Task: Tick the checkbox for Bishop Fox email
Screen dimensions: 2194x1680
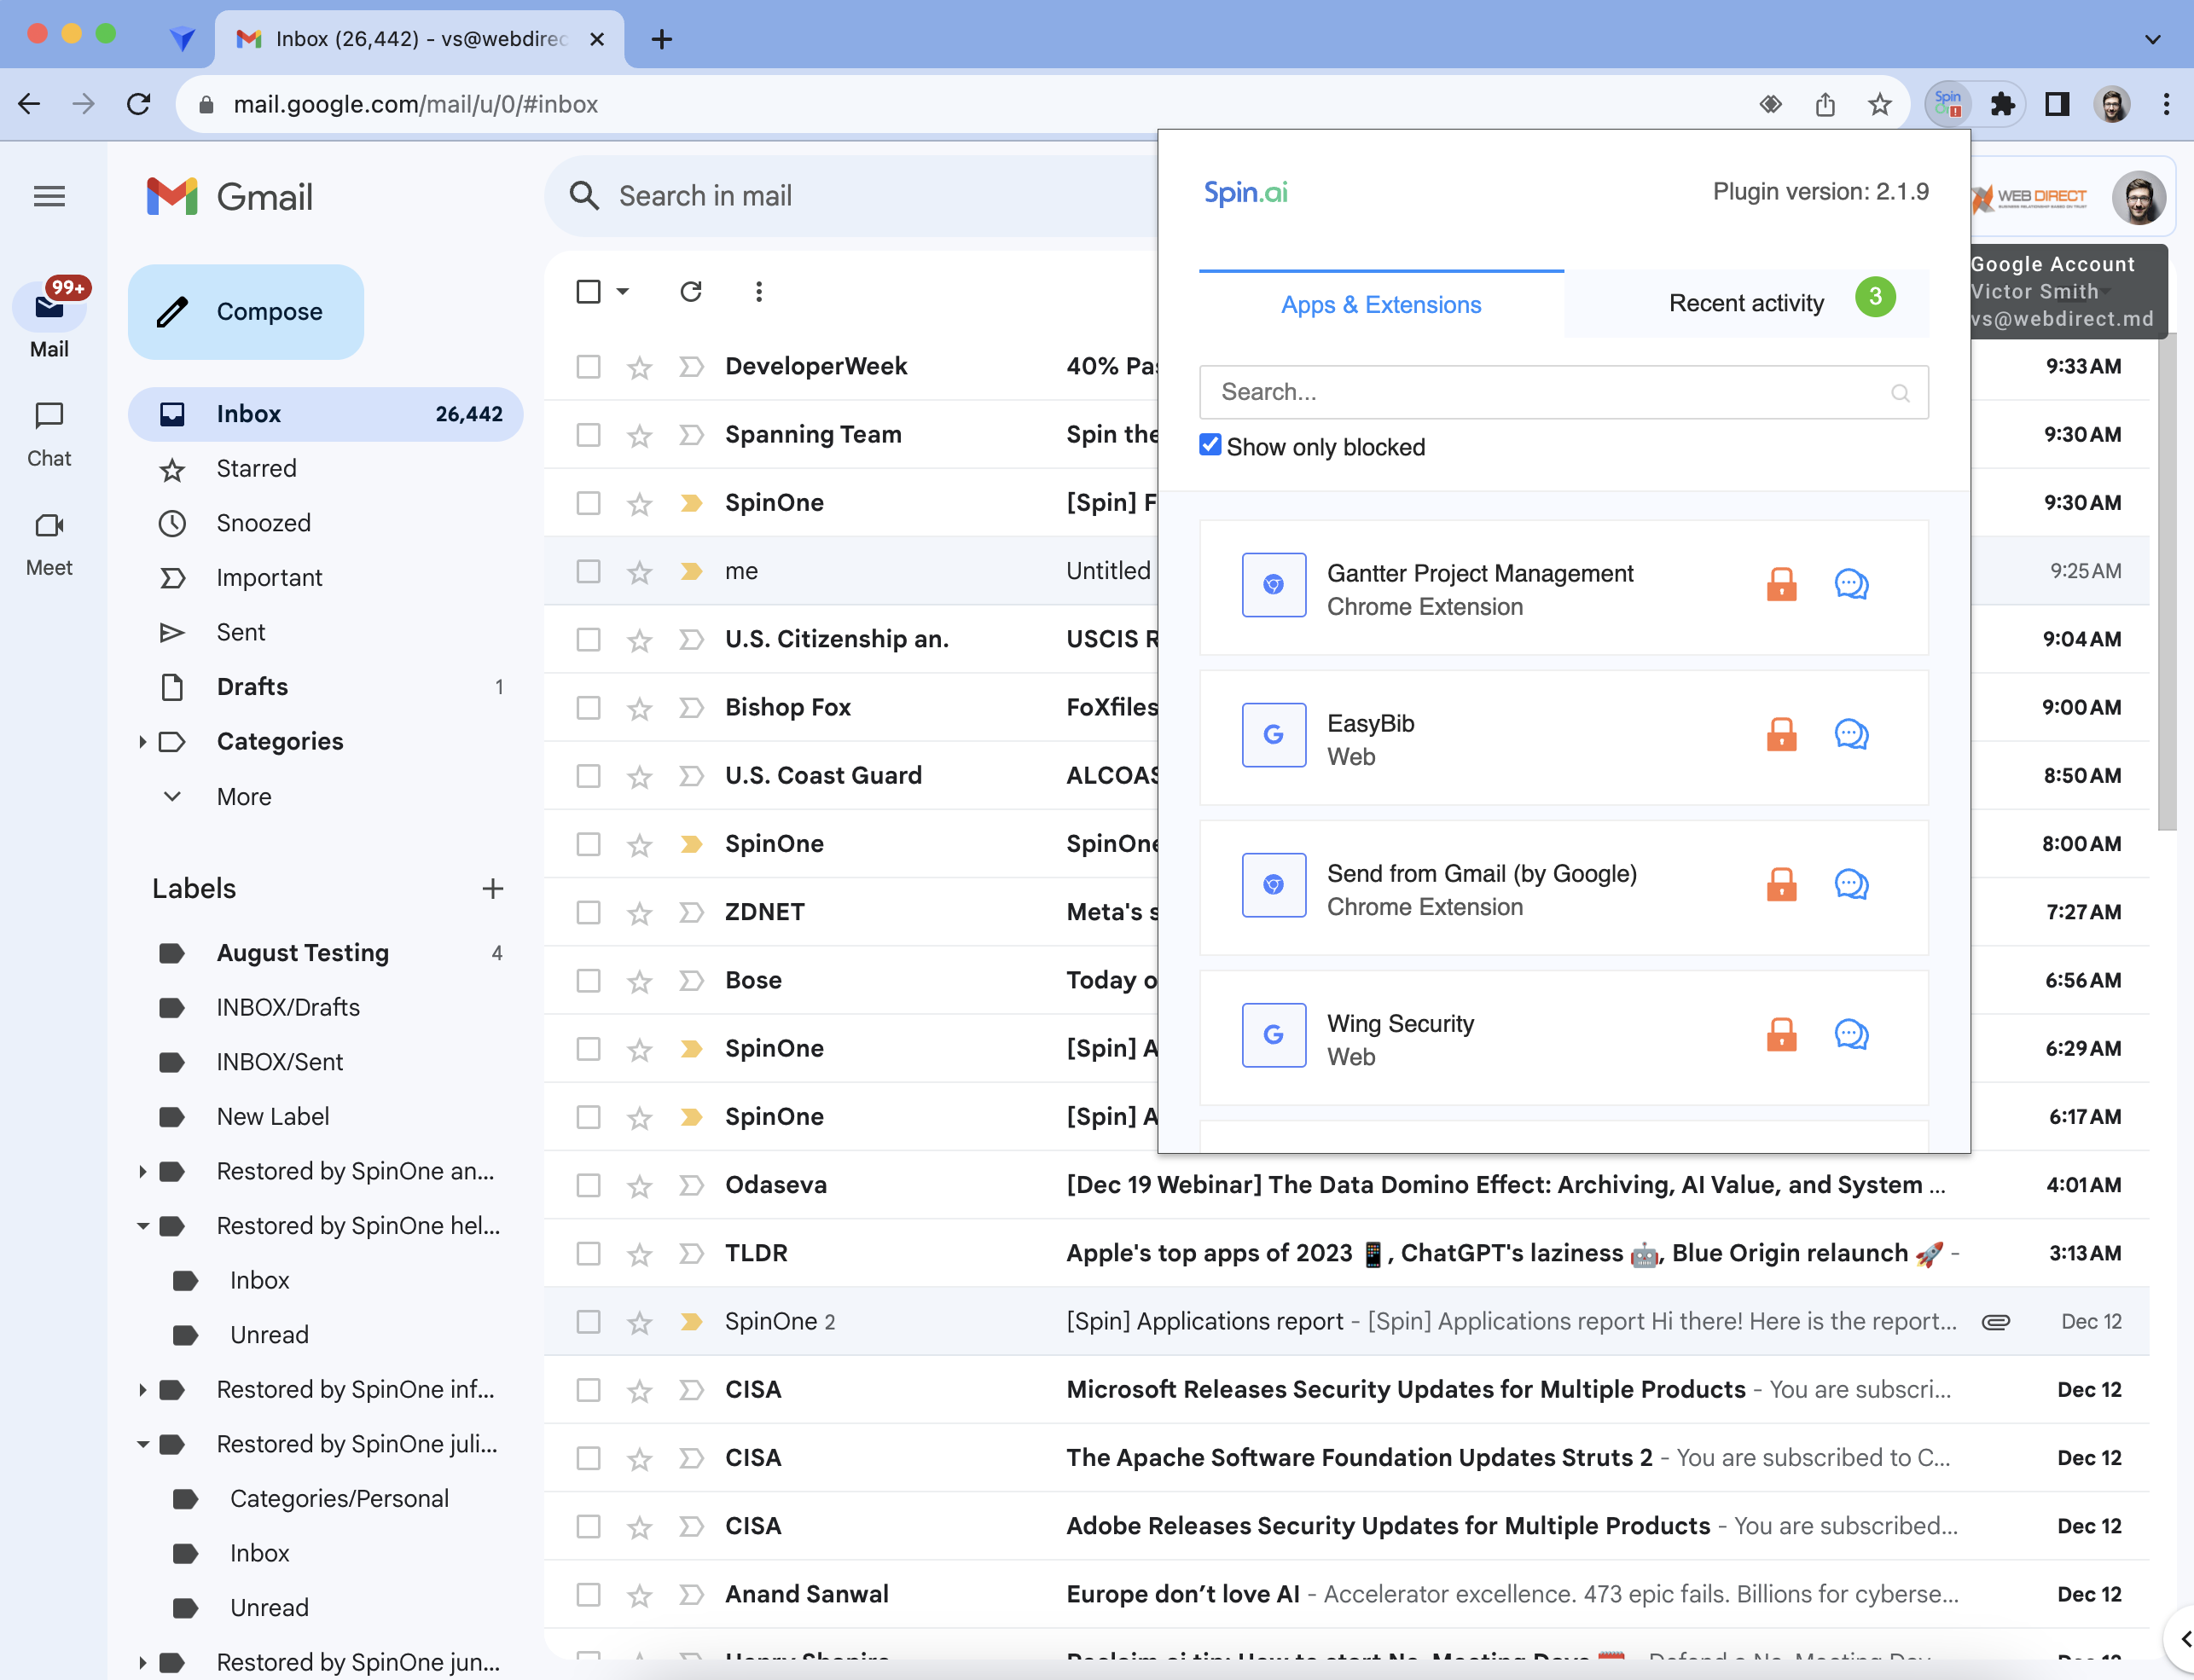Action: coord(588,708)
